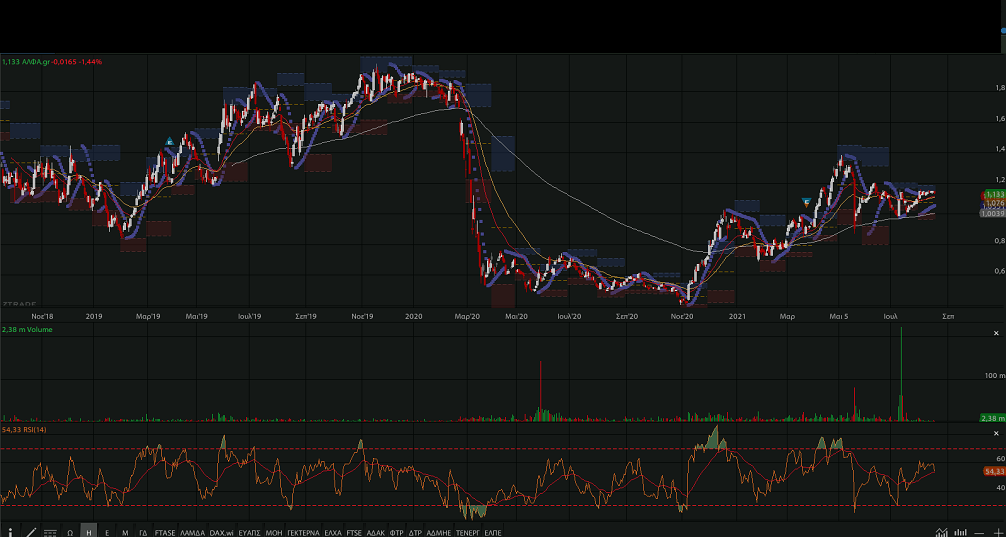Click the info icon in bottom toolbar

(x=10, y=532)
